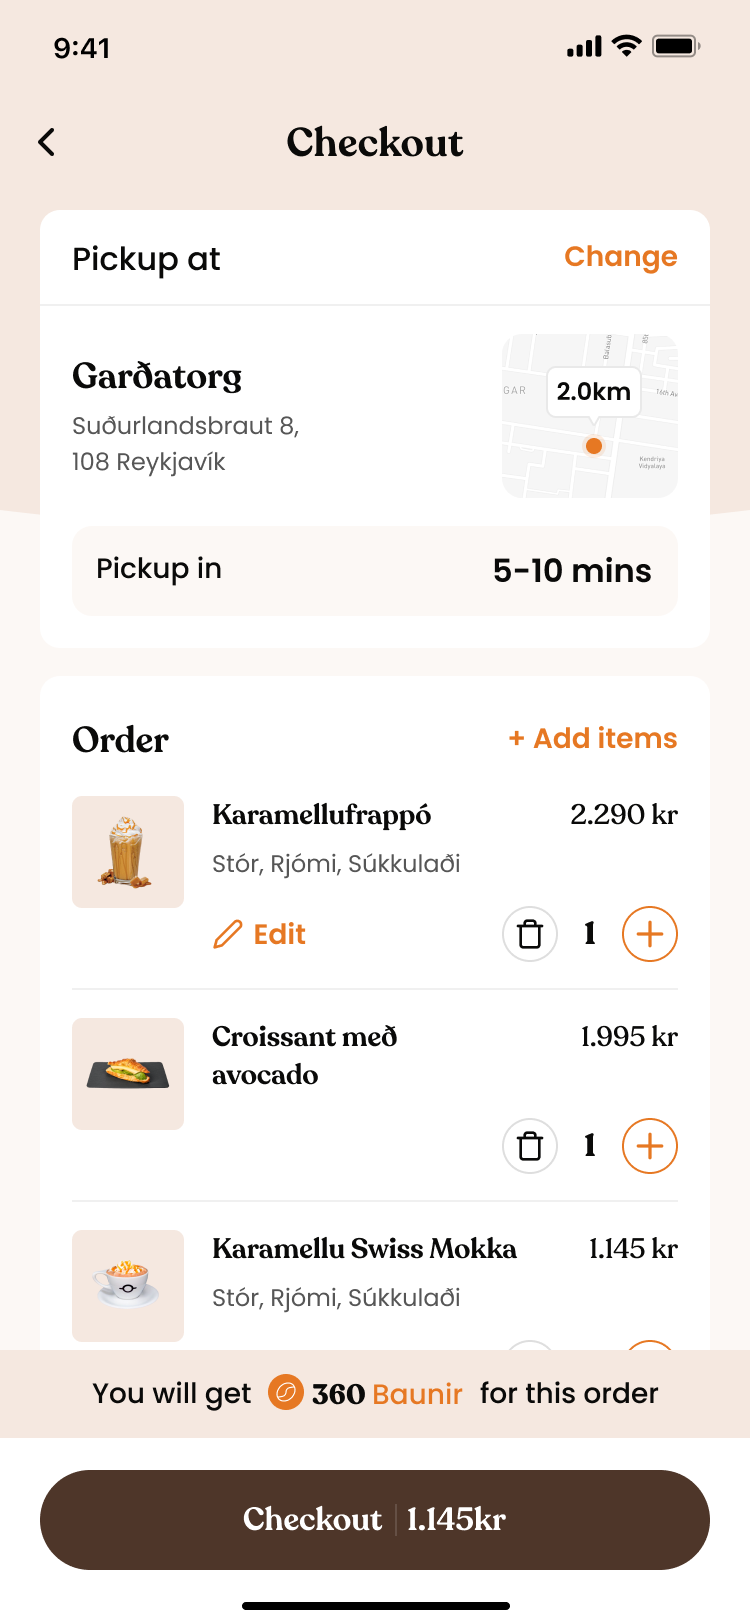The width and height of the screenshot is (750, 1624).
Task: Click the pencil Edit icon for Karamellufrappó
Action: [x=228, y=934]
